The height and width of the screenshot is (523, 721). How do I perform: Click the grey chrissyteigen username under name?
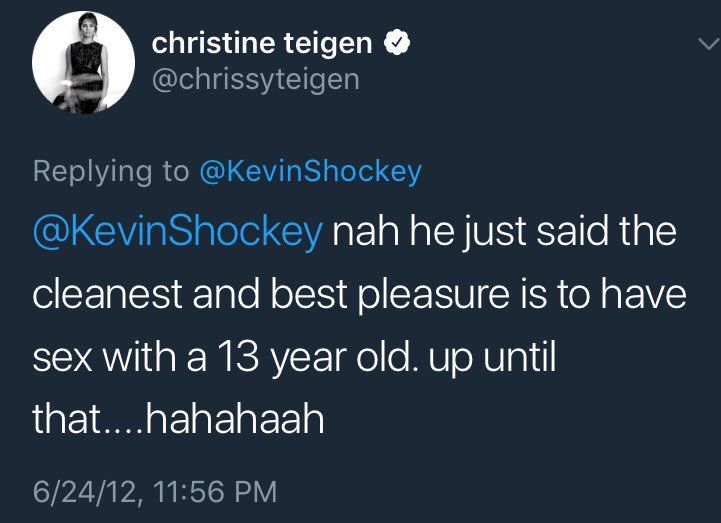[x=255, y=77]
